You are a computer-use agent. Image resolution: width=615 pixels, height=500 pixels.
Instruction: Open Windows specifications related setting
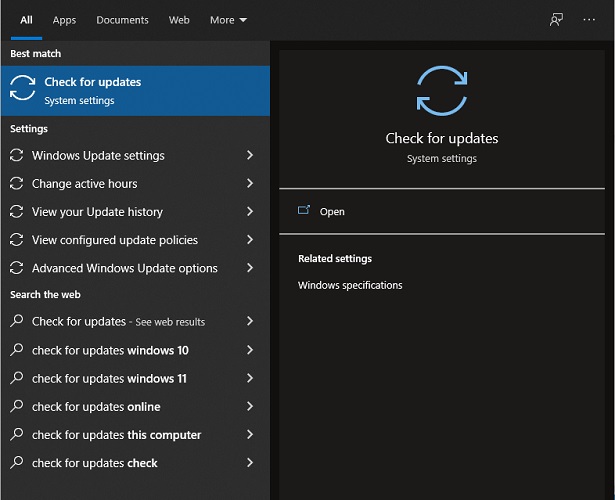[x=350, y=285]
